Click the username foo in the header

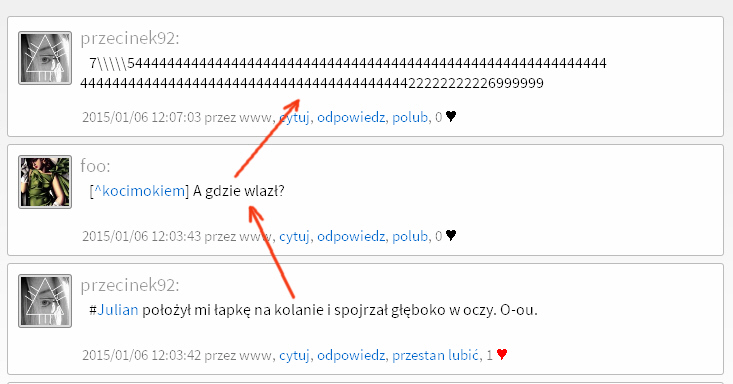95,166
